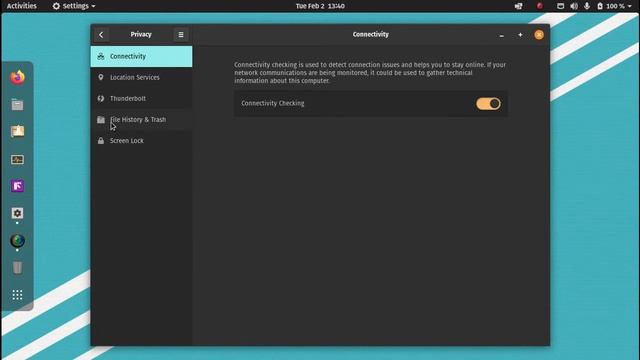Click the microphone icon in top bar

tap(587, 6)
